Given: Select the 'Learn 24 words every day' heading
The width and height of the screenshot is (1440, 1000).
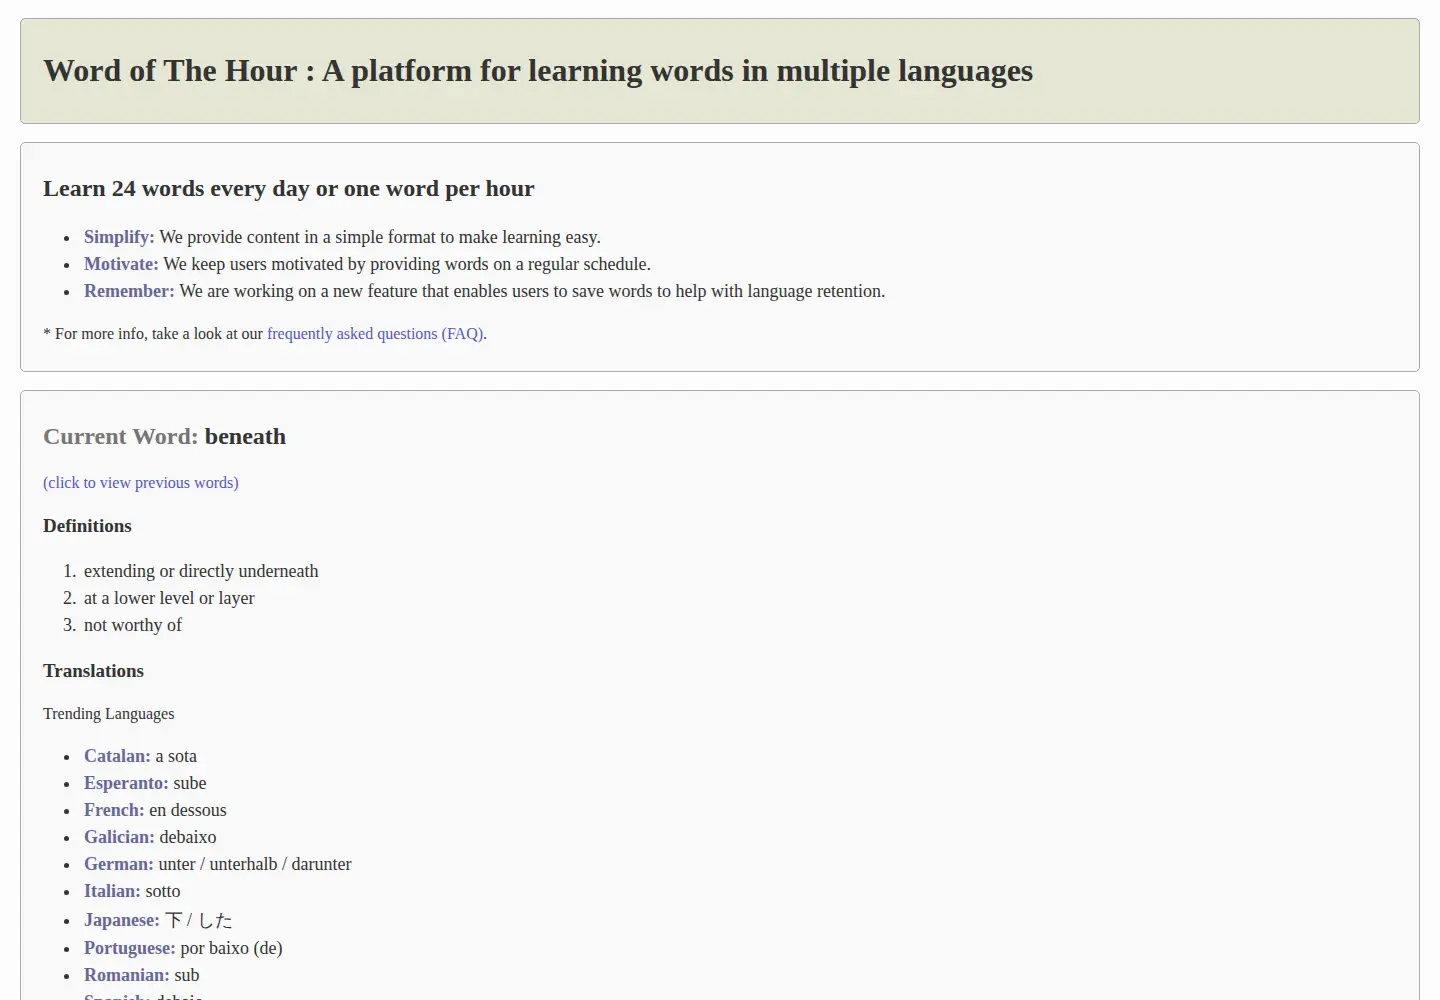Looking at the screenshot, I should pos(289,189).
